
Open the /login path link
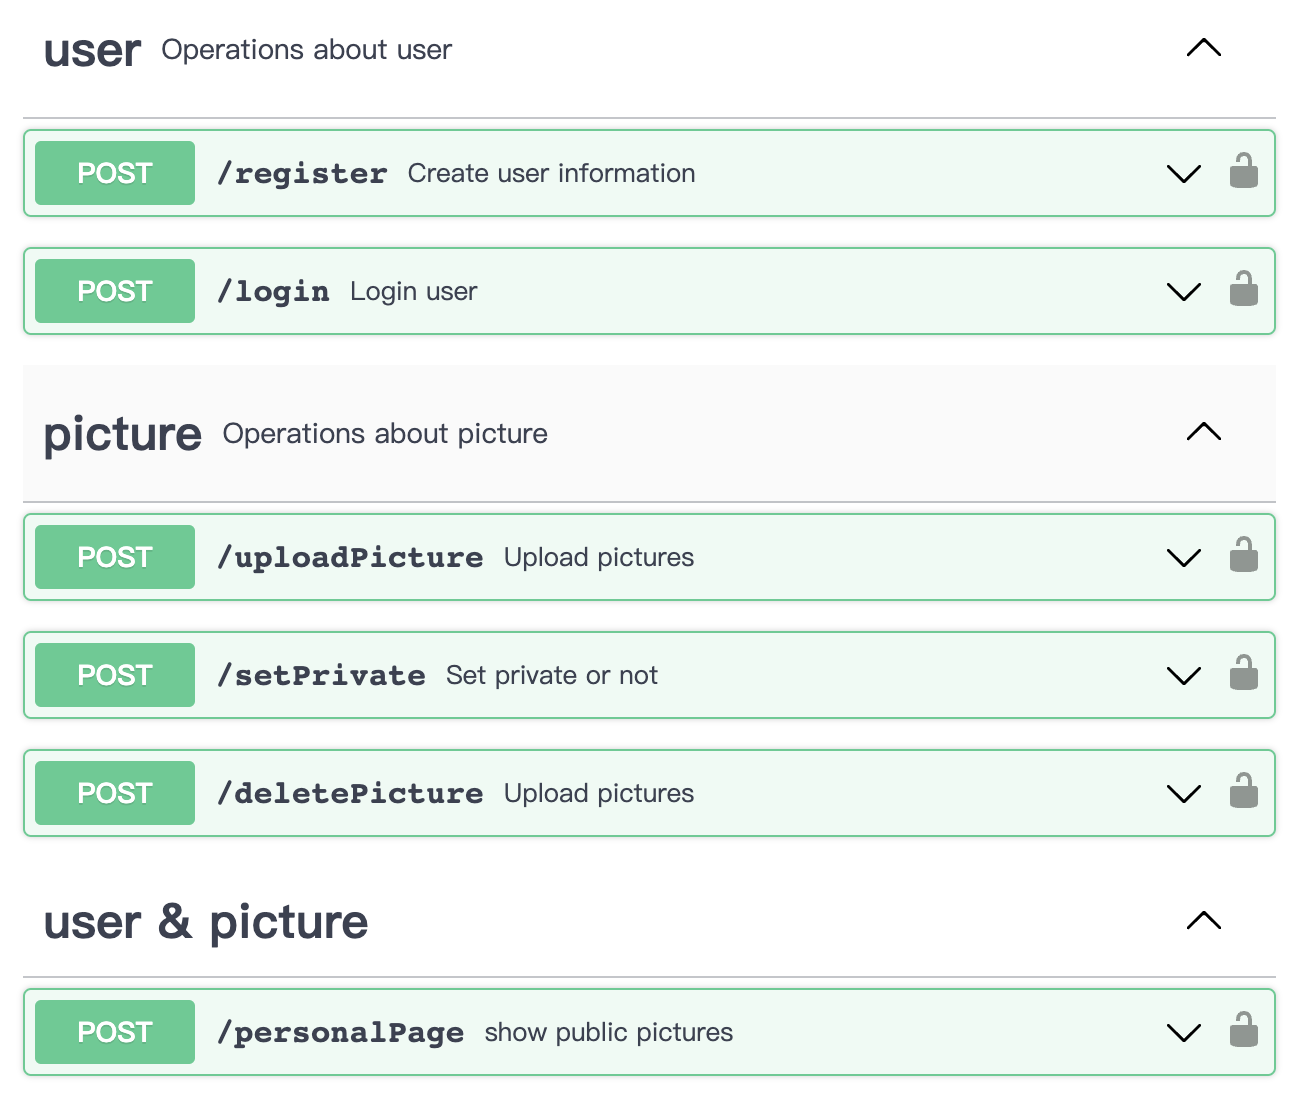tap(273, 291)
